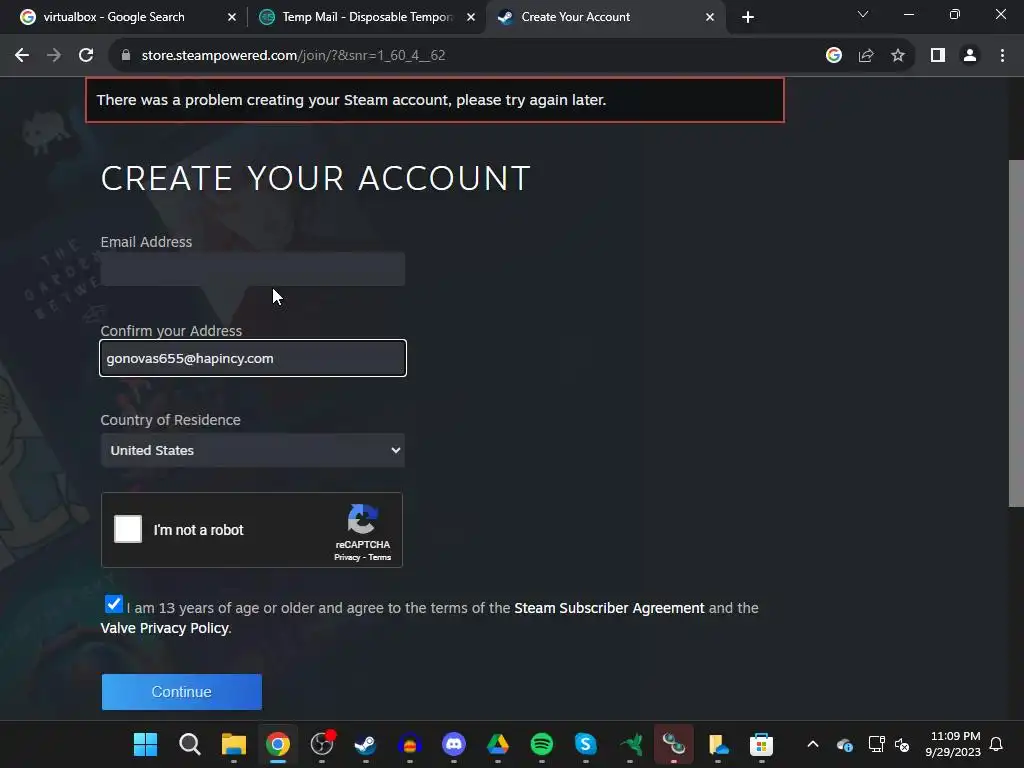Reload the Steam join page
This screenshot has height=768, width=1024.
[86, 56]
